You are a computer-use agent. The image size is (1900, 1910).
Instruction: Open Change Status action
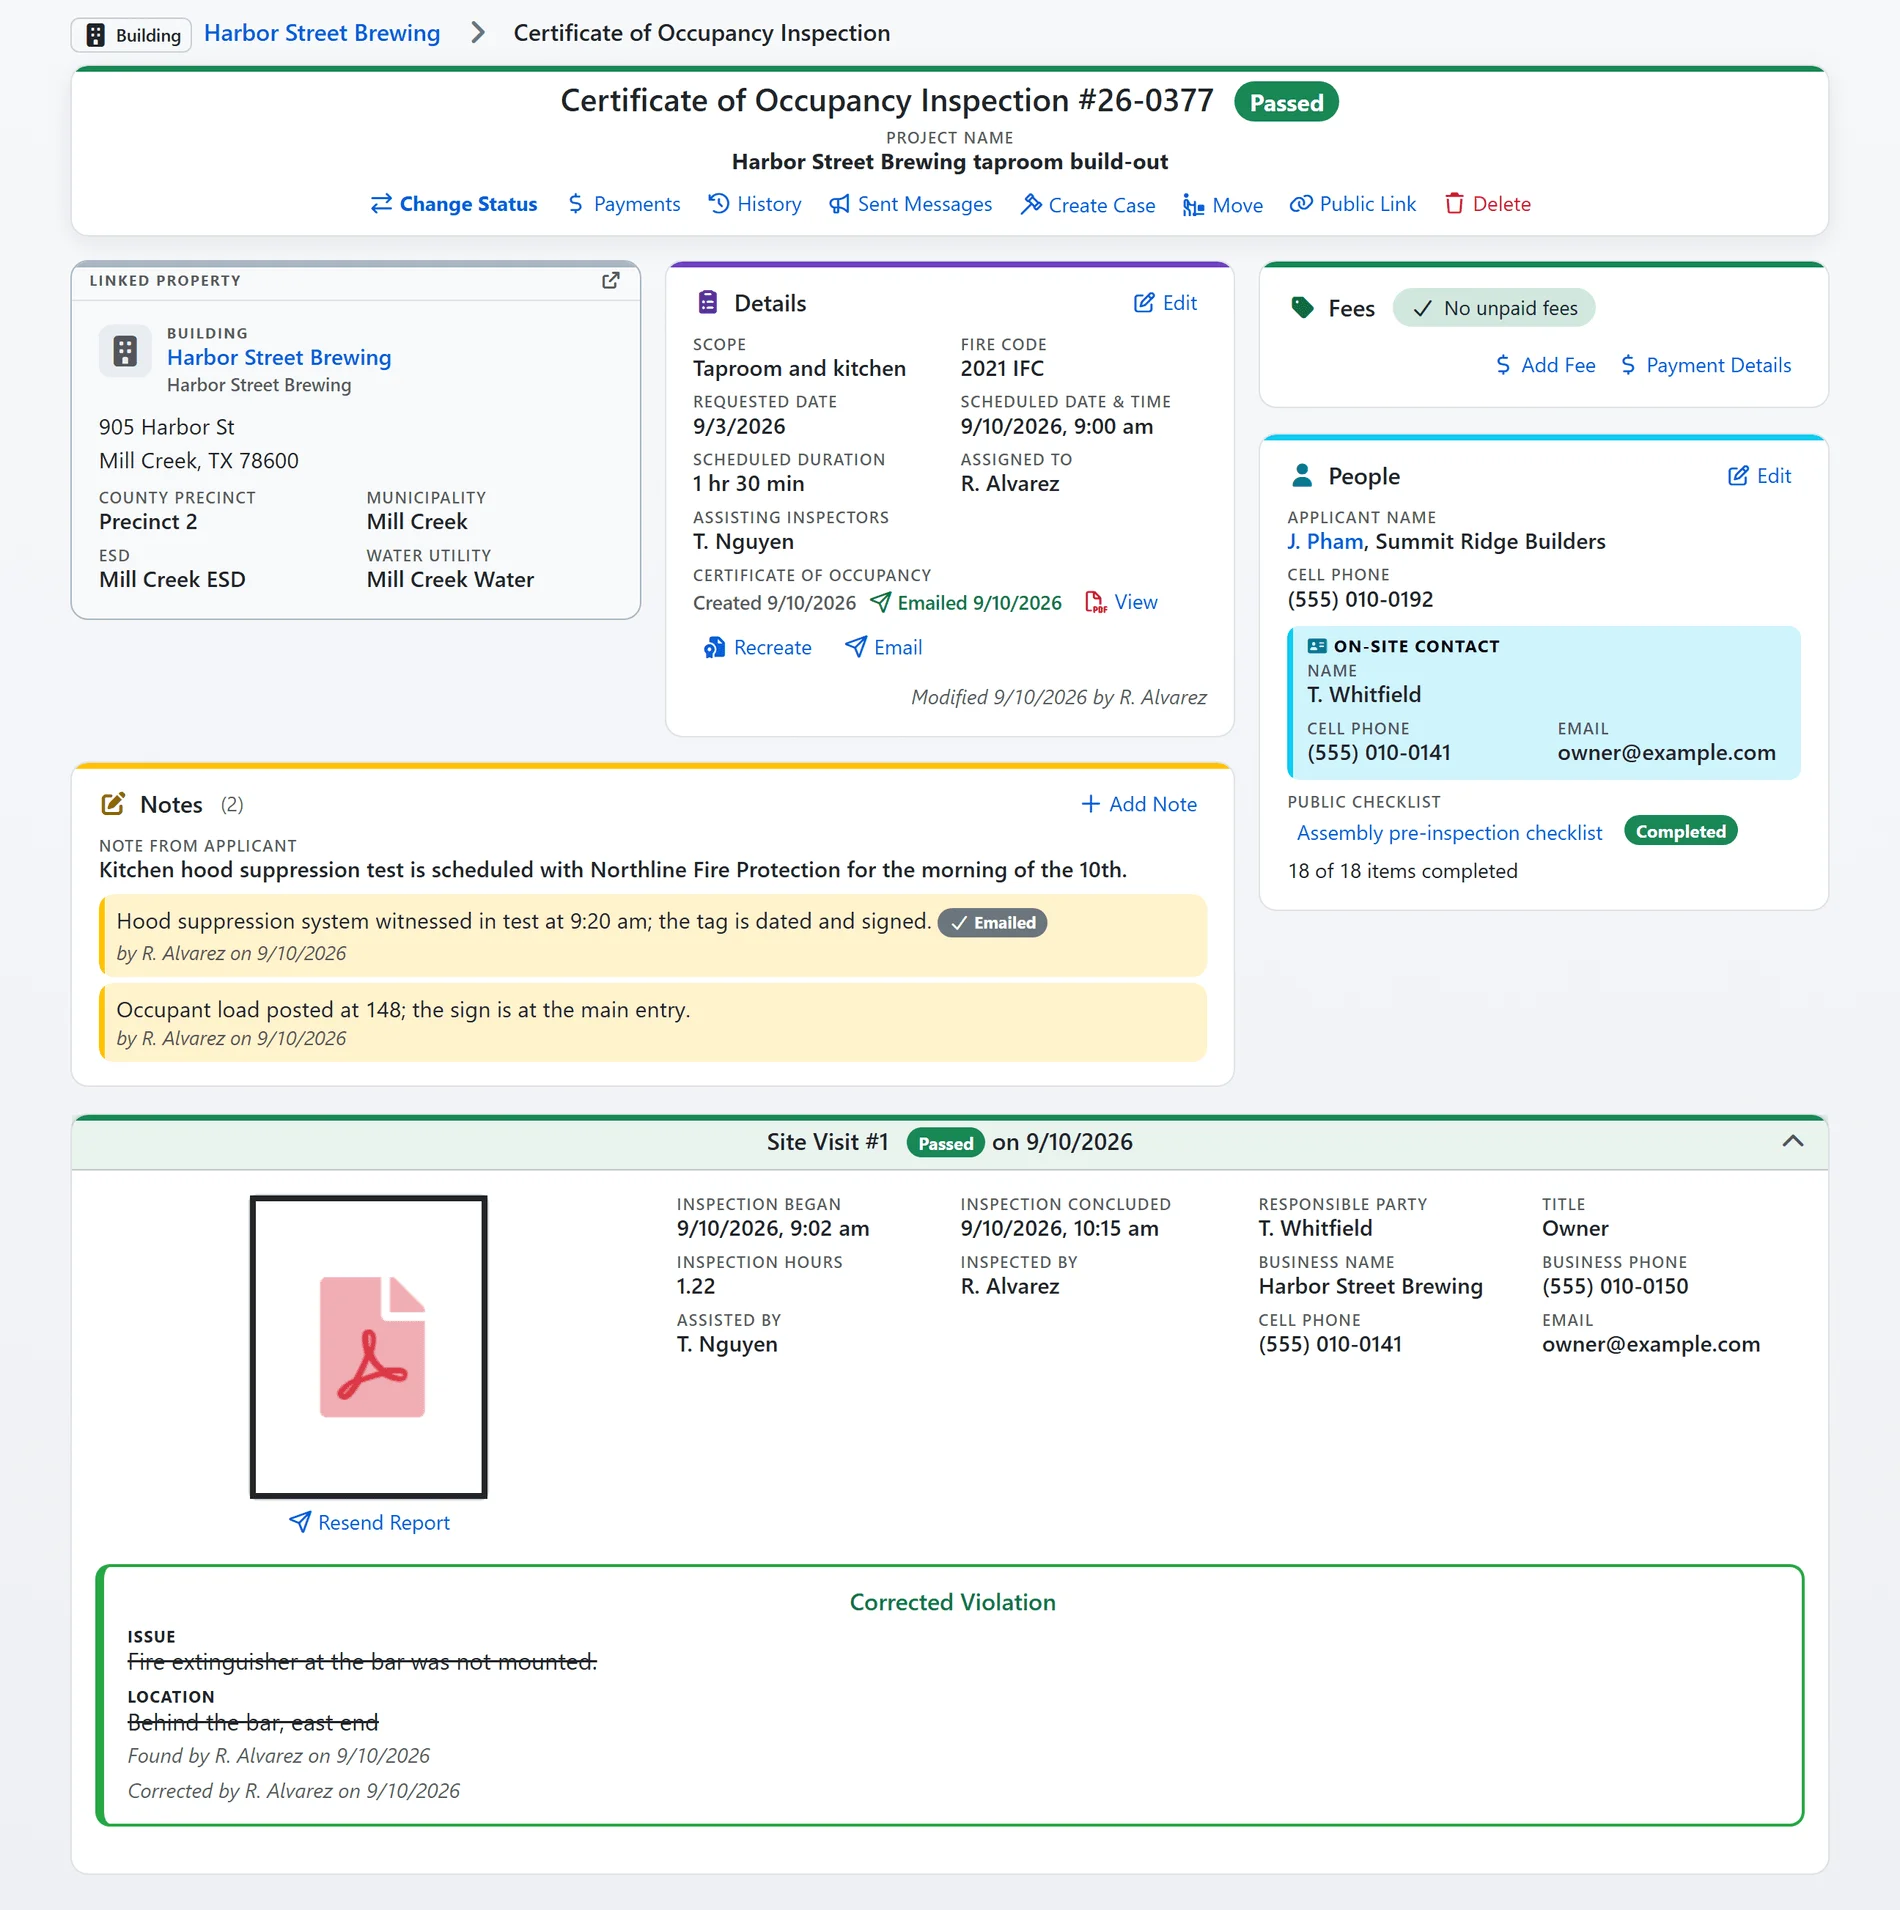[x=453, y=204]
